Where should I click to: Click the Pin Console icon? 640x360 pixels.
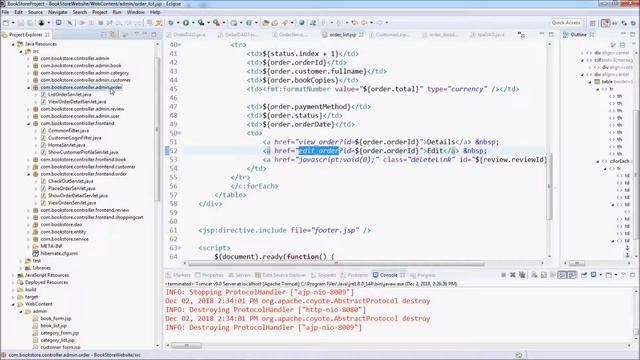click(x=584, y=275)
